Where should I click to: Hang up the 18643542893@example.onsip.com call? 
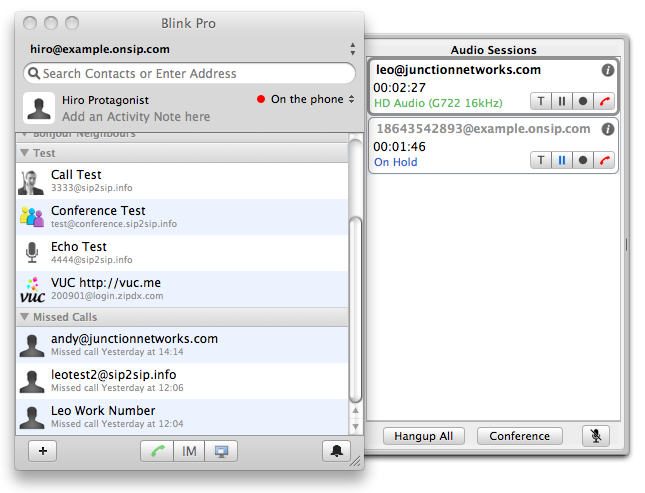[x=604, y=160]
